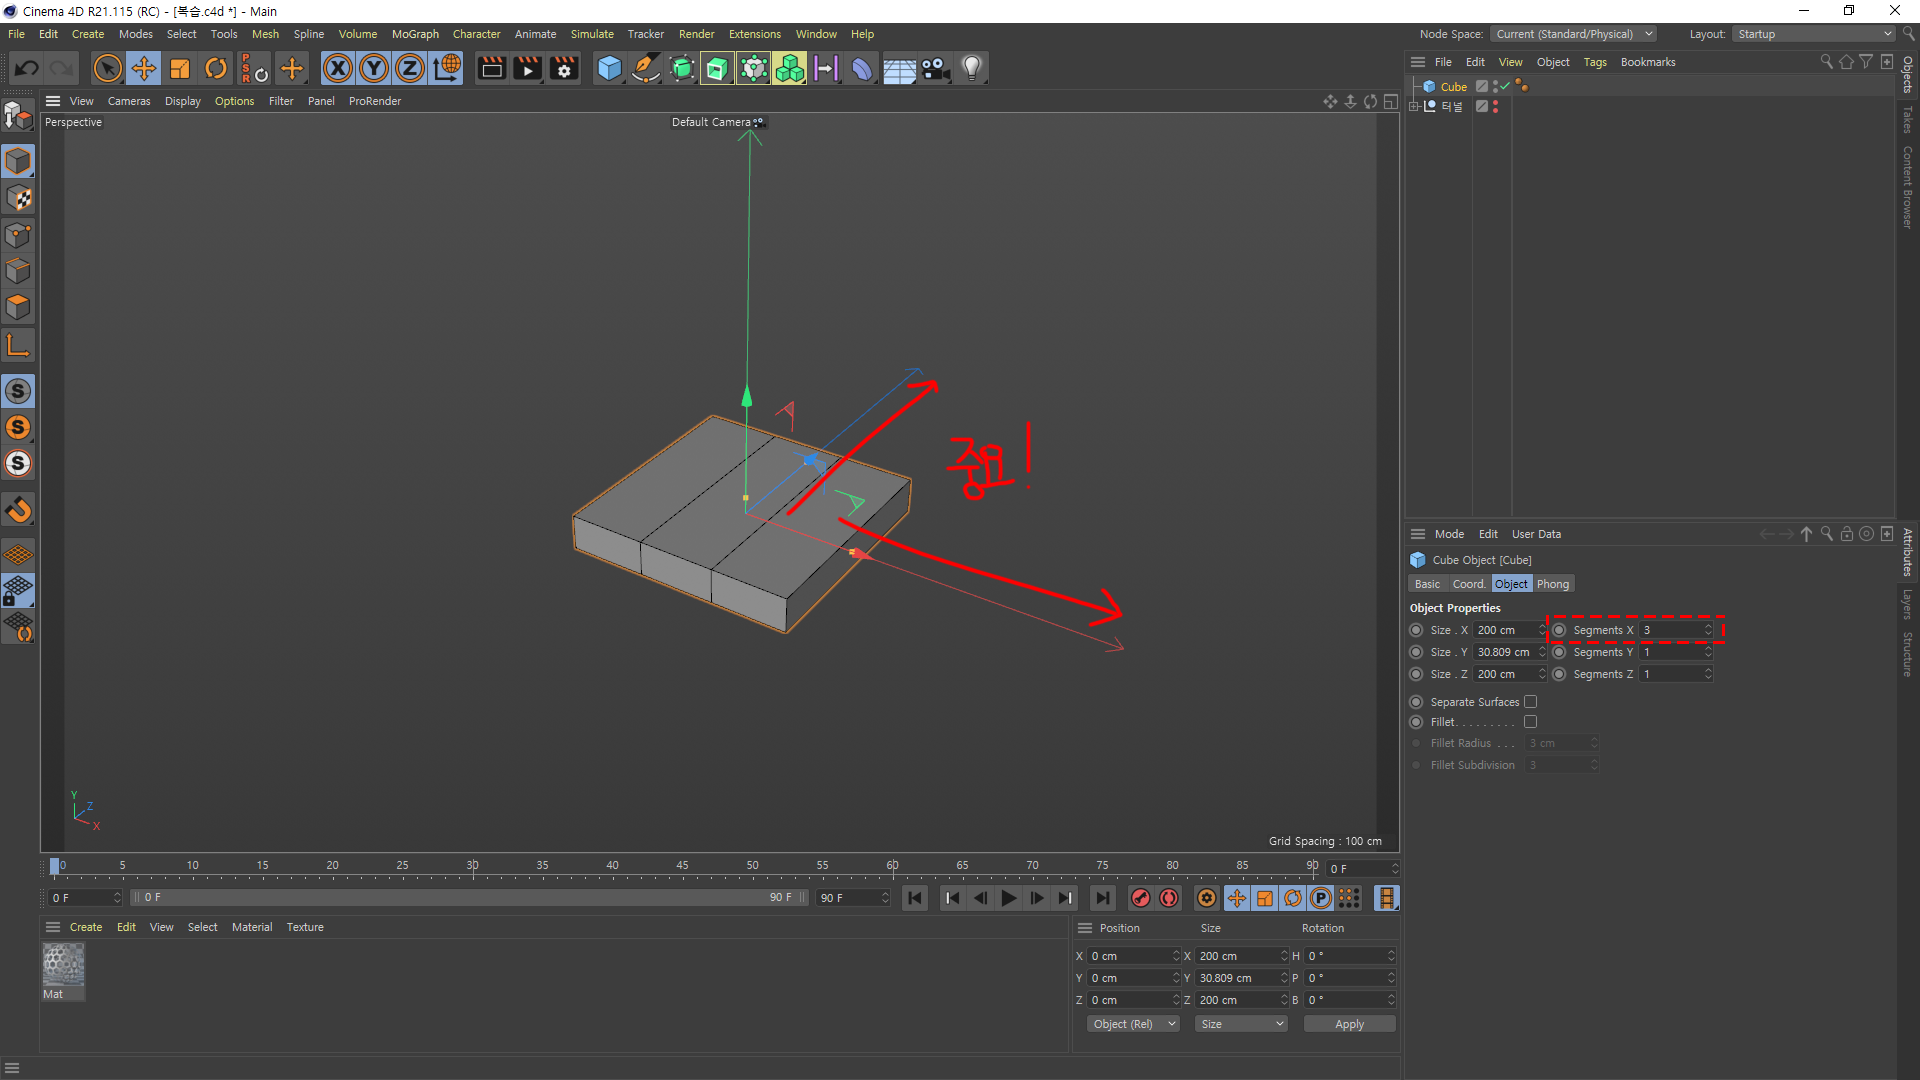Screen dimensions: 1920x1080
Task: Switch to the Coord. tab
Action: coord(1468,584)
